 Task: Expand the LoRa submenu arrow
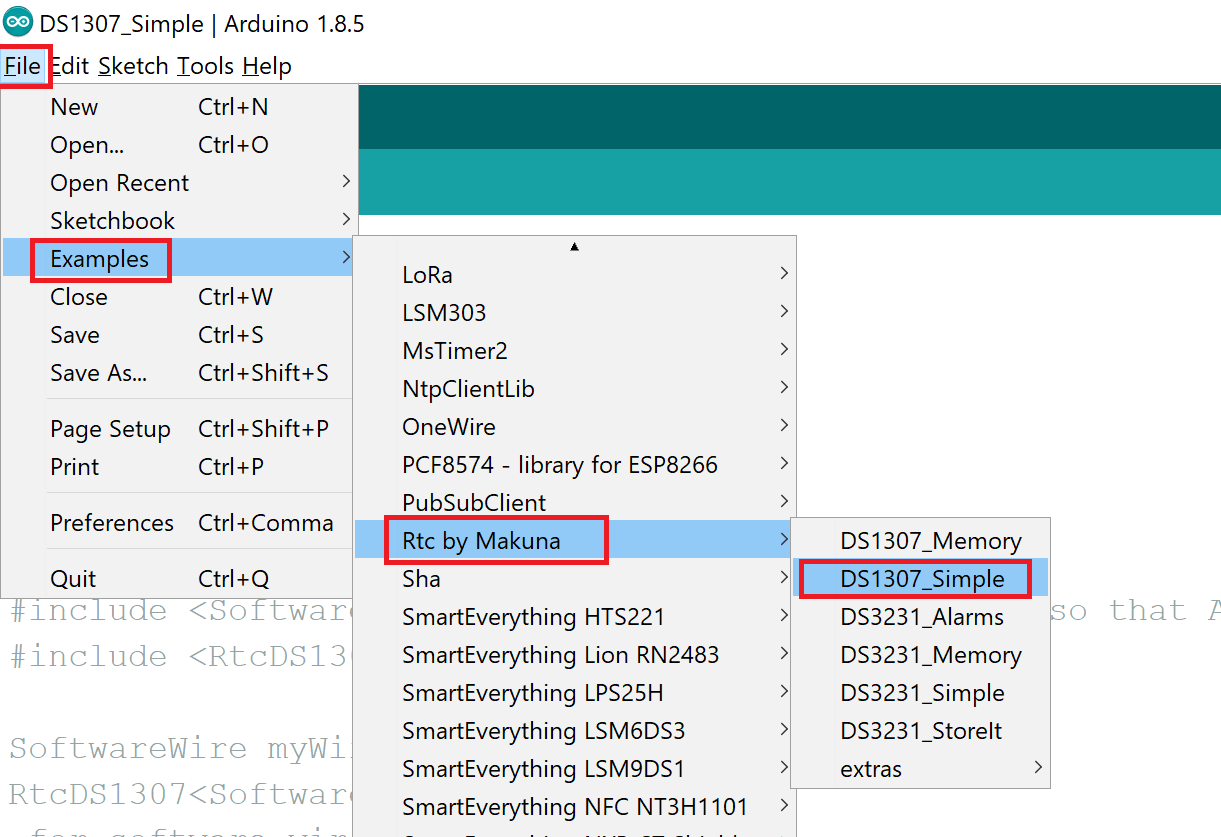click(785, 274)
